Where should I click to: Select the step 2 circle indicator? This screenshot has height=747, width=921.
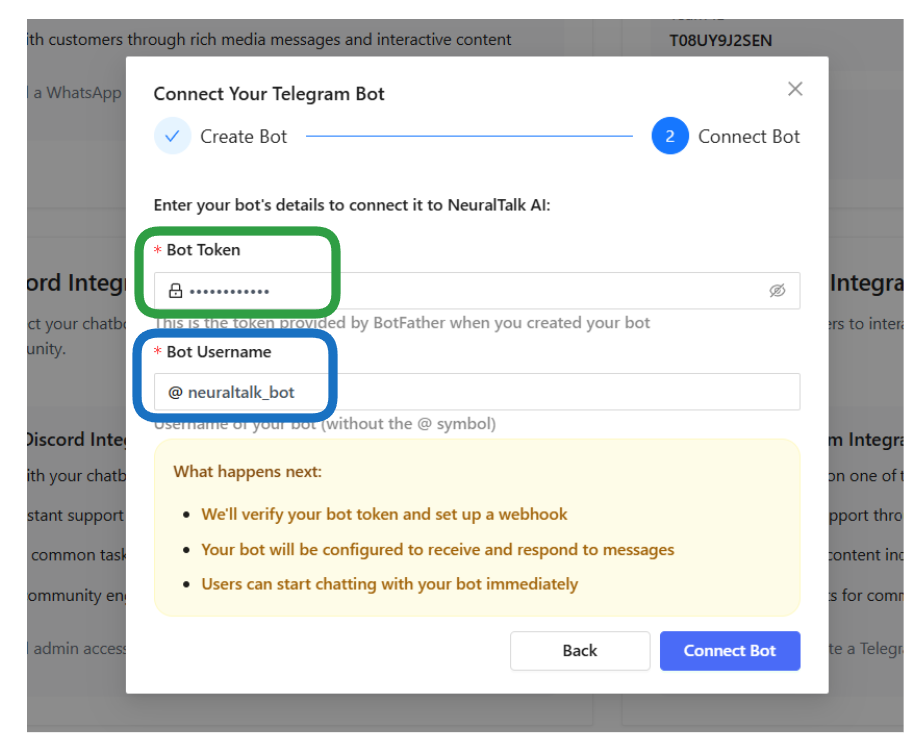click(x=671, y=136)
